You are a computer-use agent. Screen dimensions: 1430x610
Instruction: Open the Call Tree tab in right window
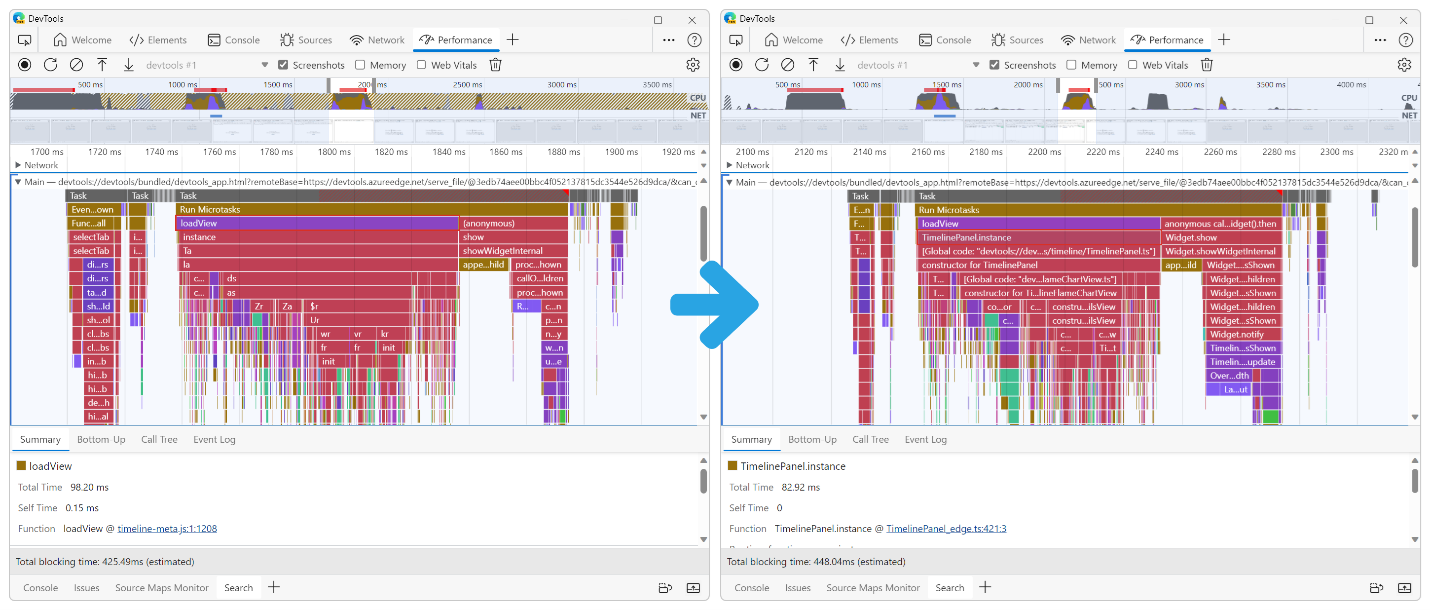click(x=870, y=439)
